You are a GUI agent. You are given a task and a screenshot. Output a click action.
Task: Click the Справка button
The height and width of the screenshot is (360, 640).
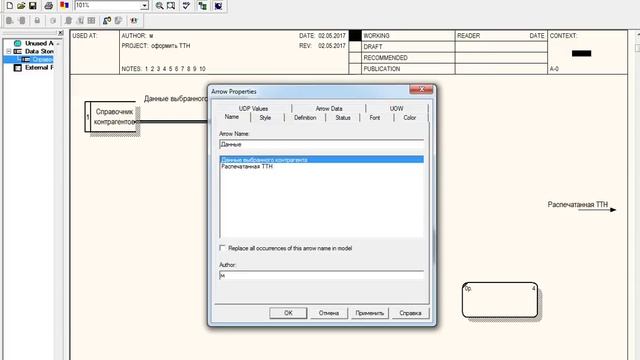pyautogui.click(x=410, y=313)
